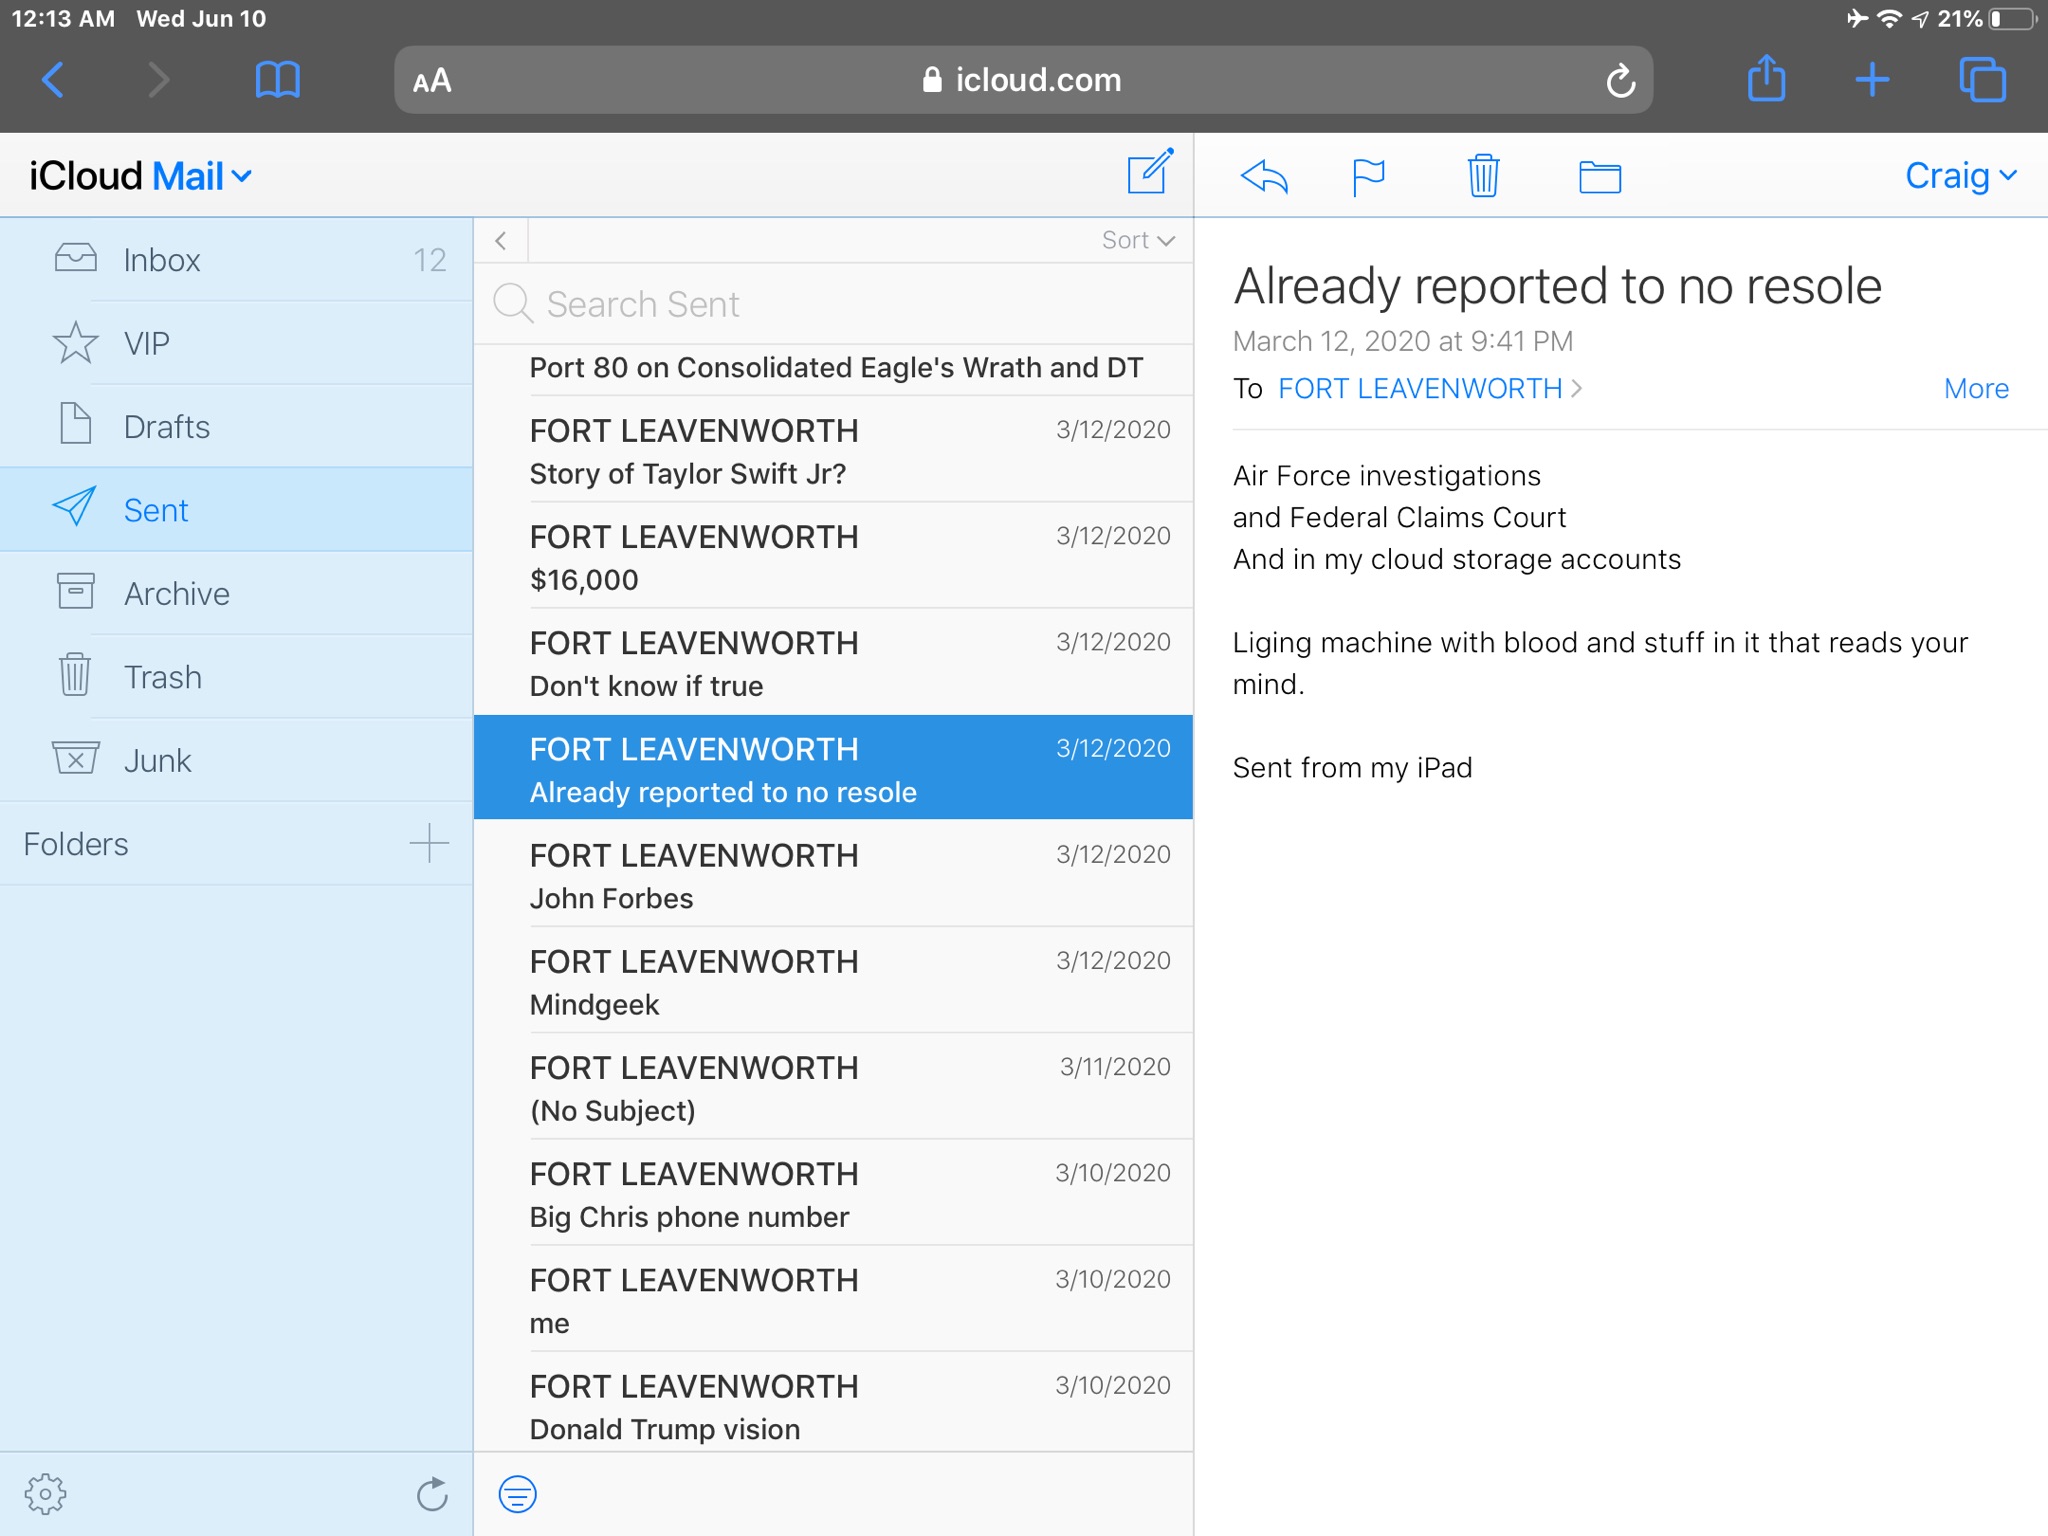Image resolution: width=2048 pixels, height=1536 pixels.
Task: Open the message with subject "me"
Action: tap(834, 1298)
